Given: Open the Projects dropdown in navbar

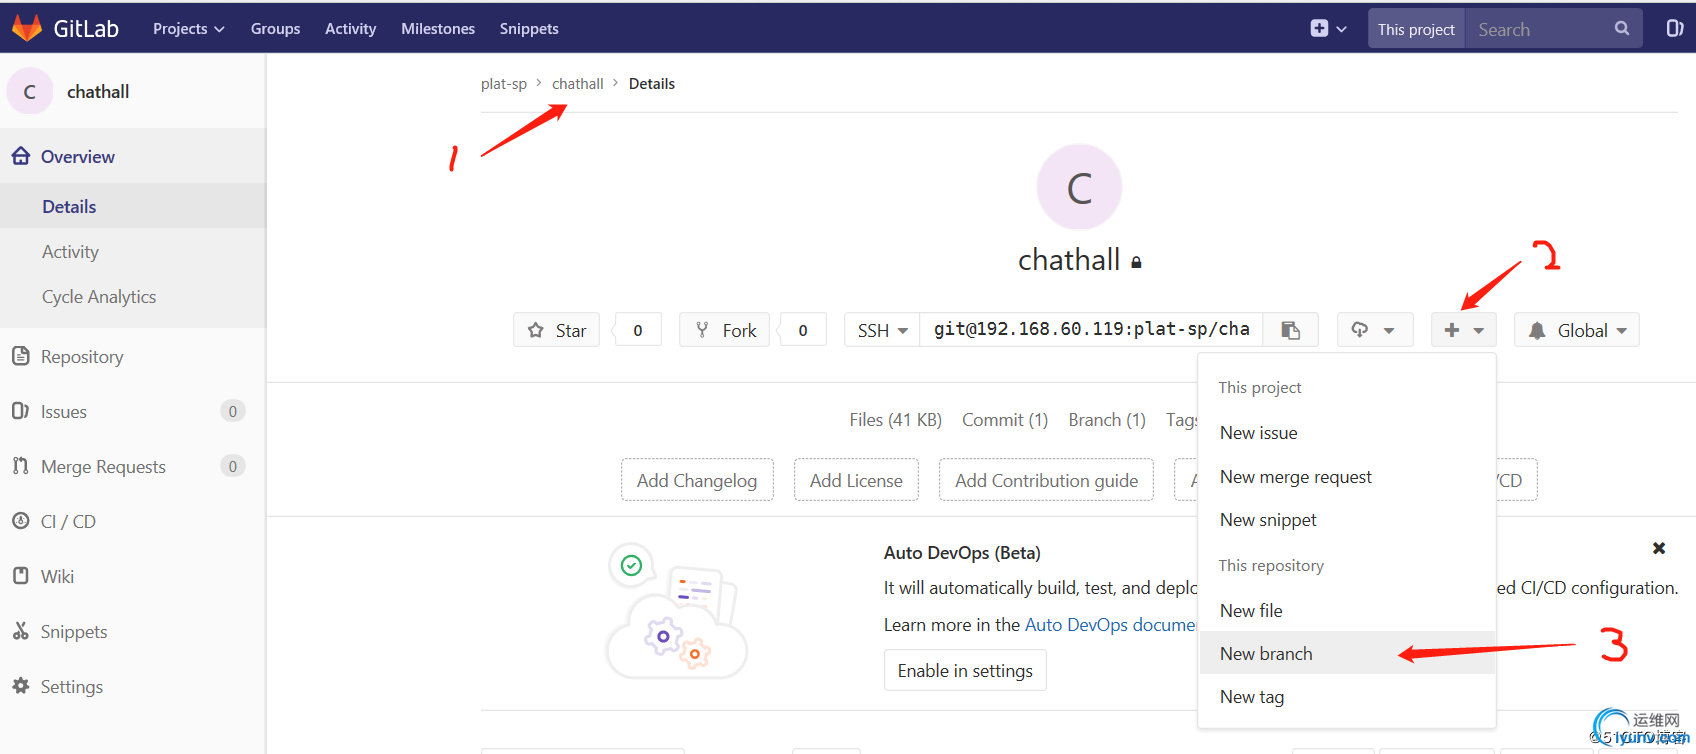Looking at the screenshot, I should coord(188,29).
